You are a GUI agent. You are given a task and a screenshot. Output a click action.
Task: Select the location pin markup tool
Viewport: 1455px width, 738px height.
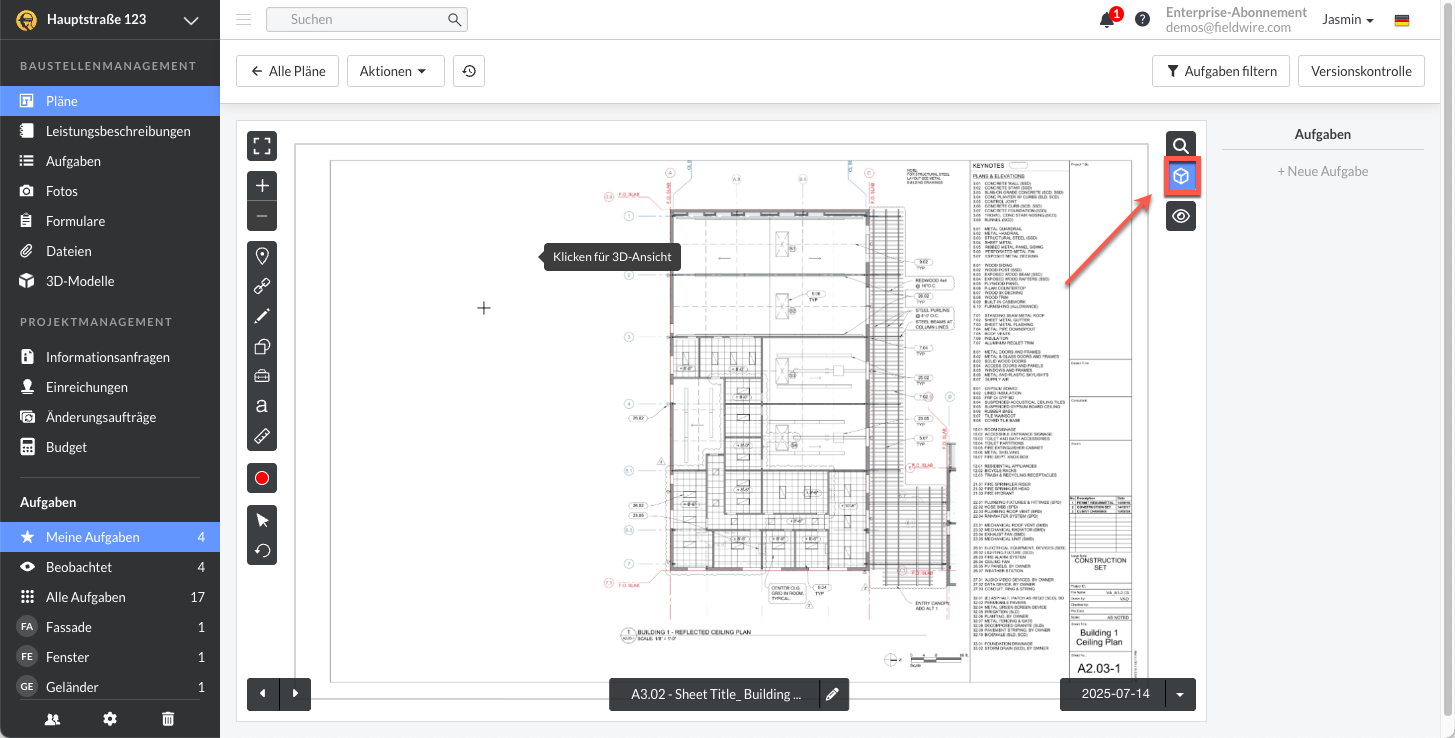pos(262,256)
